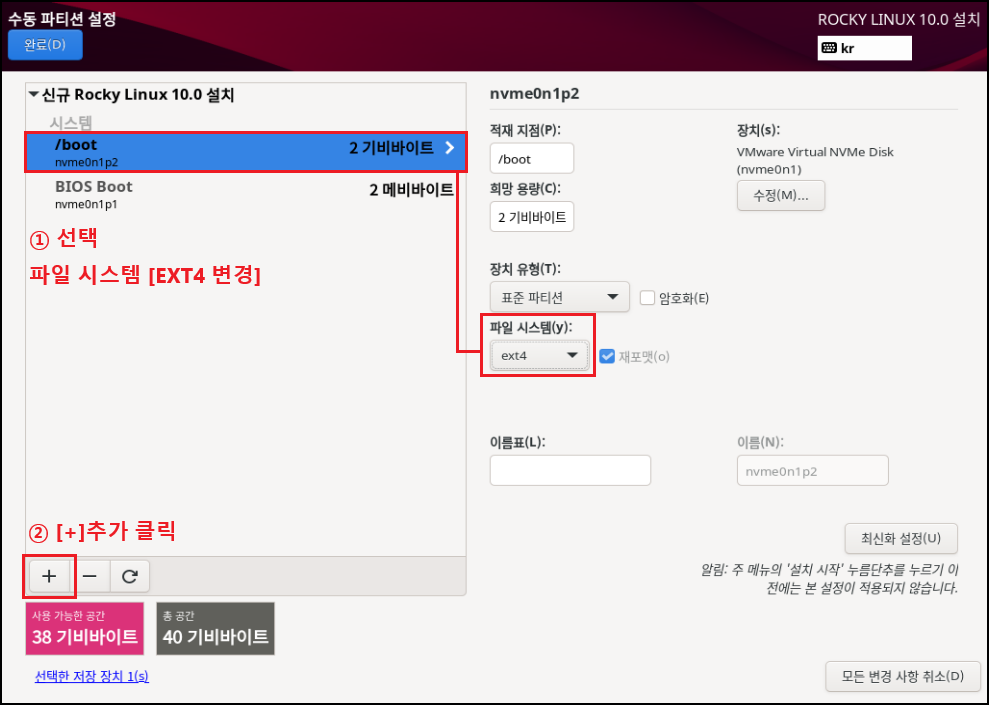Click the 이름(N) nvme0n1p2 field

[x=812, y=470]
